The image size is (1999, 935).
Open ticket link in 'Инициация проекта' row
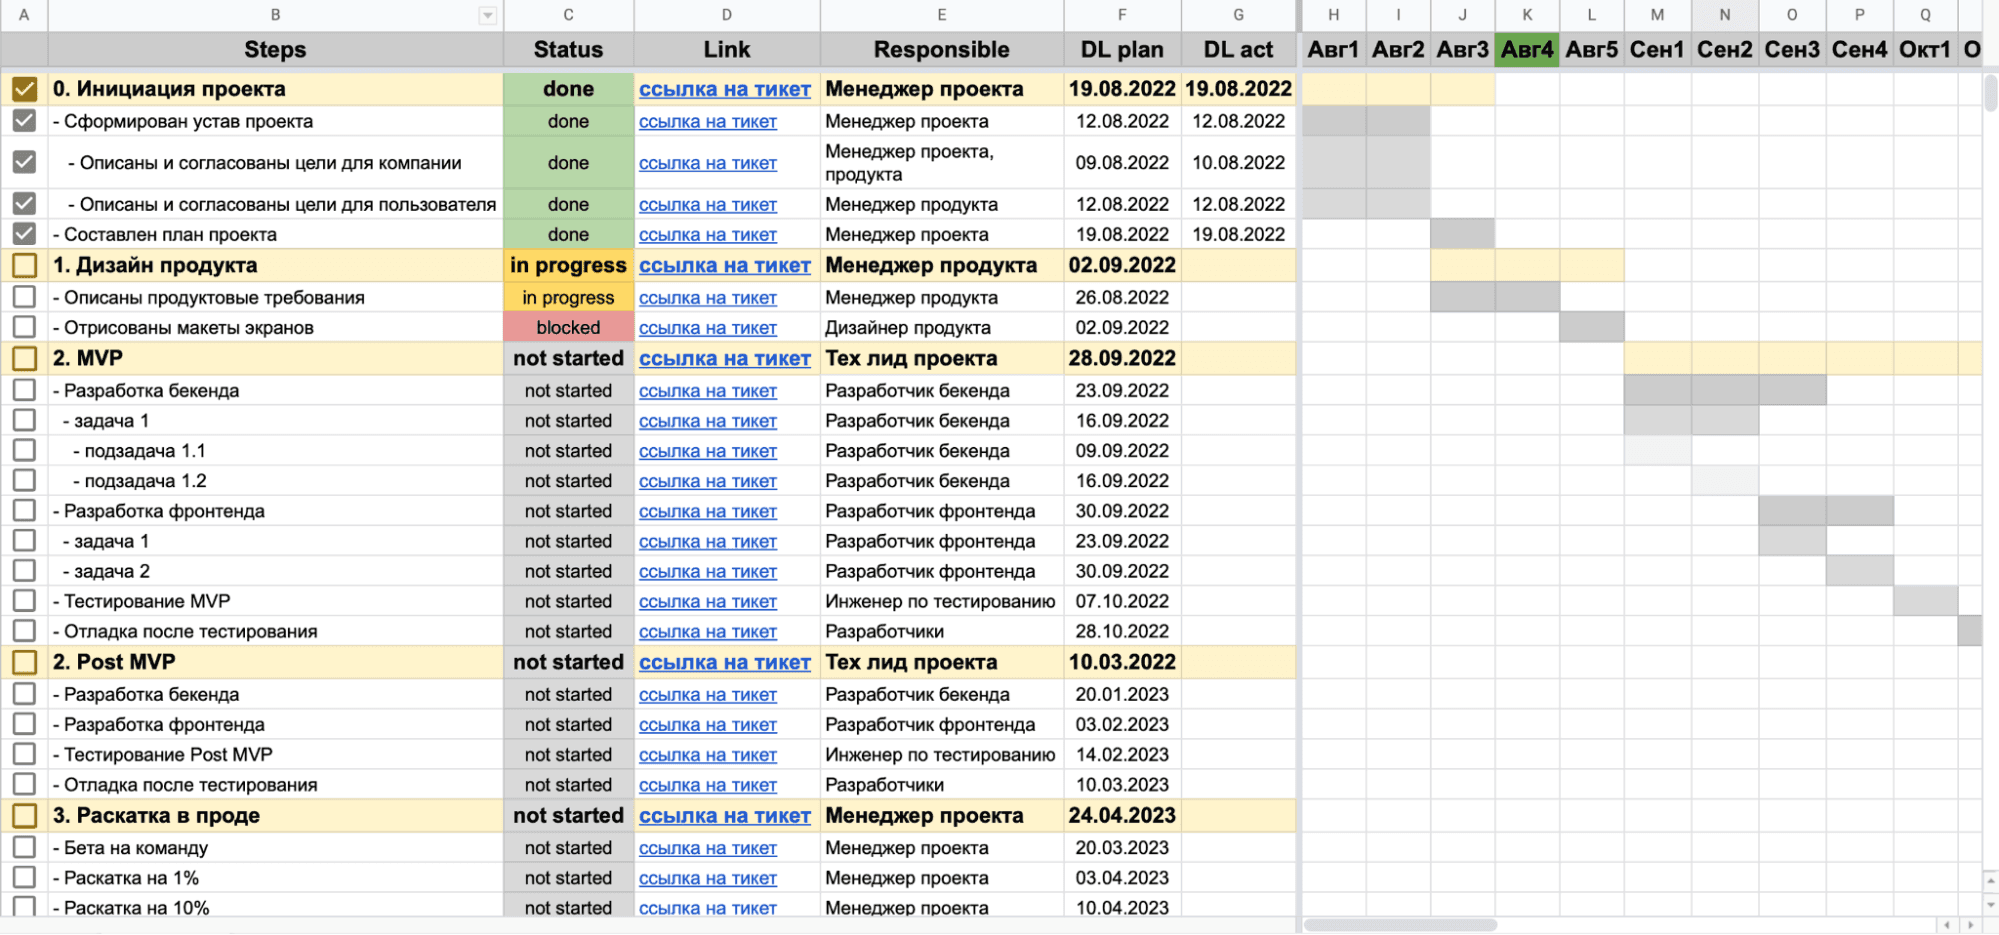pos(725,89)
